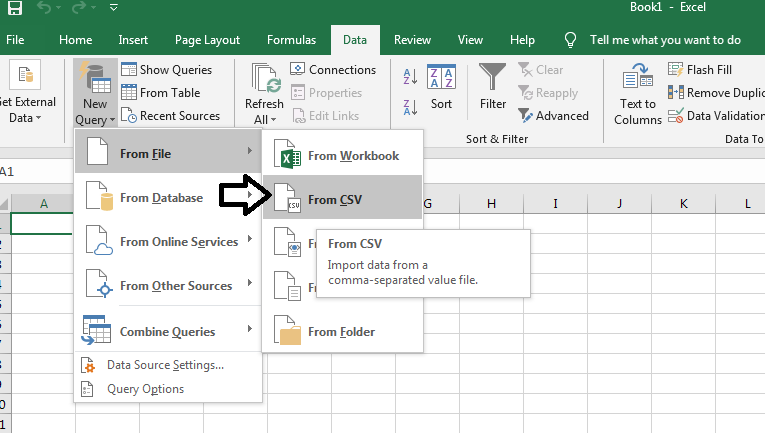The height and width of the screenshot is (433, 765).
Task: Open Connections
Action: [x=333, y=70]
